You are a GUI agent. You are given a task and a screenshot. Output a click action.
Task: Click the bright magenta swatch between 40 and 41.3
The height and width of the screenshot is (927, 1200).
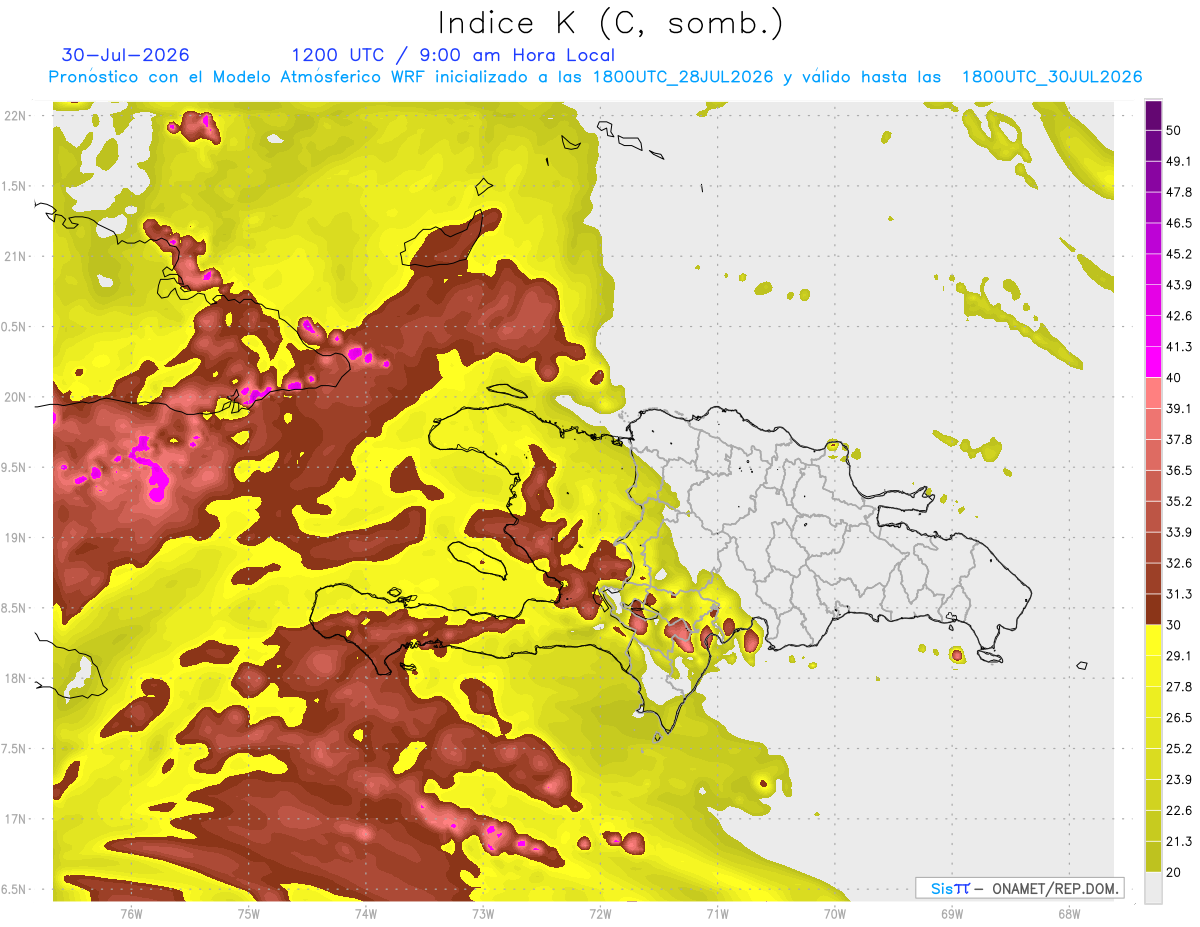coord(1153,362)
